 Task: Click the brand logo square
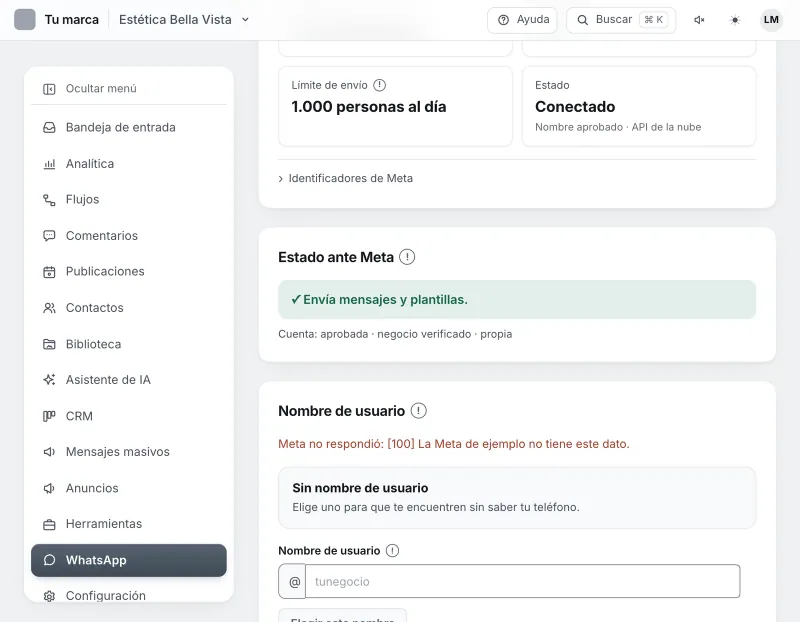pyautogui.click(x=24, y=20)
